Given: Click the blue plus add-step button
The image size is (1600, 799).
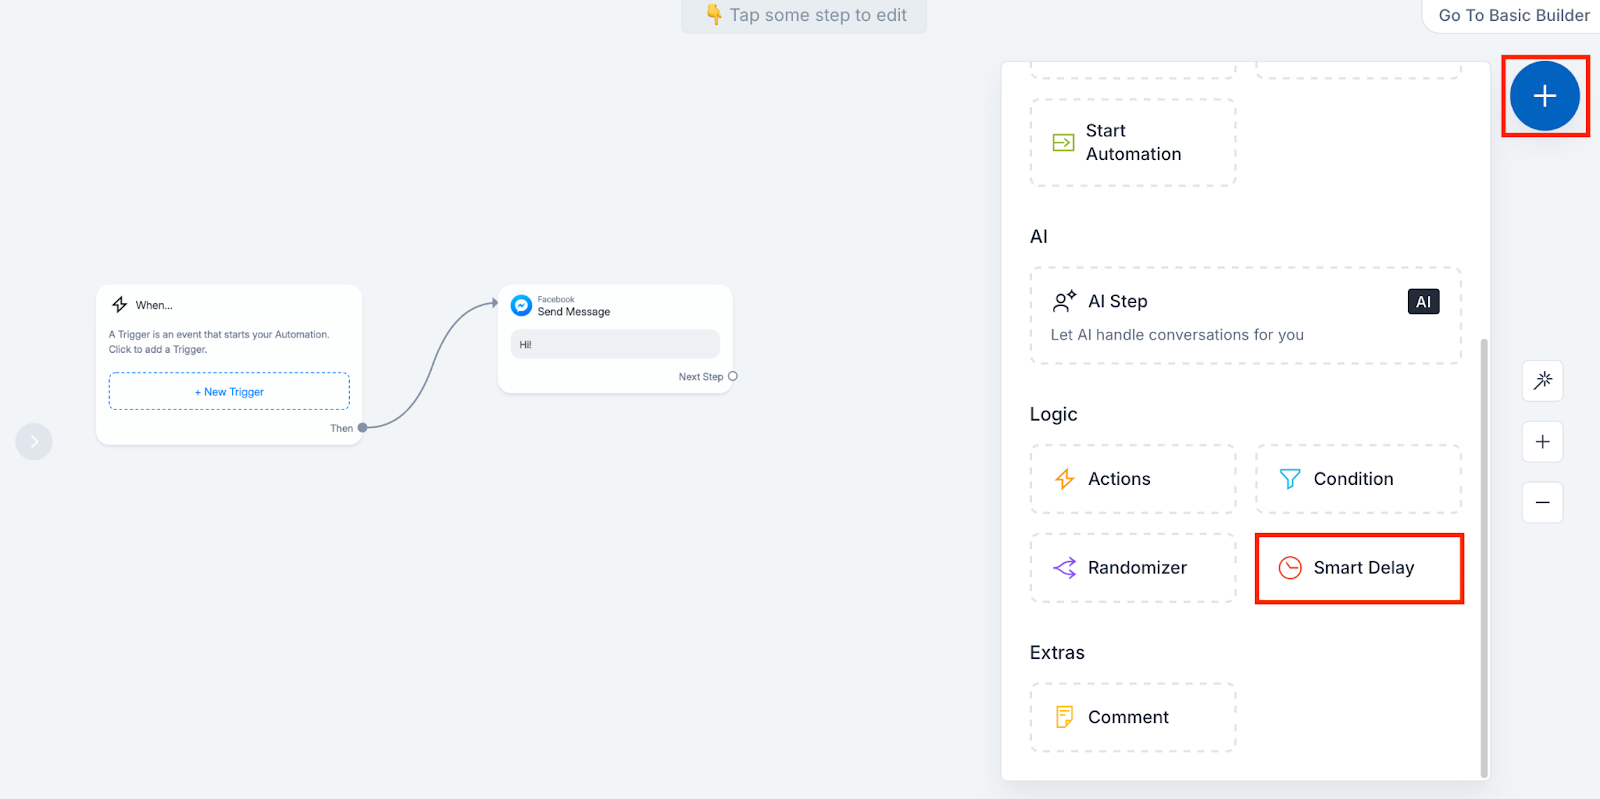Looking at the screenshot, I should point(1544,96).
